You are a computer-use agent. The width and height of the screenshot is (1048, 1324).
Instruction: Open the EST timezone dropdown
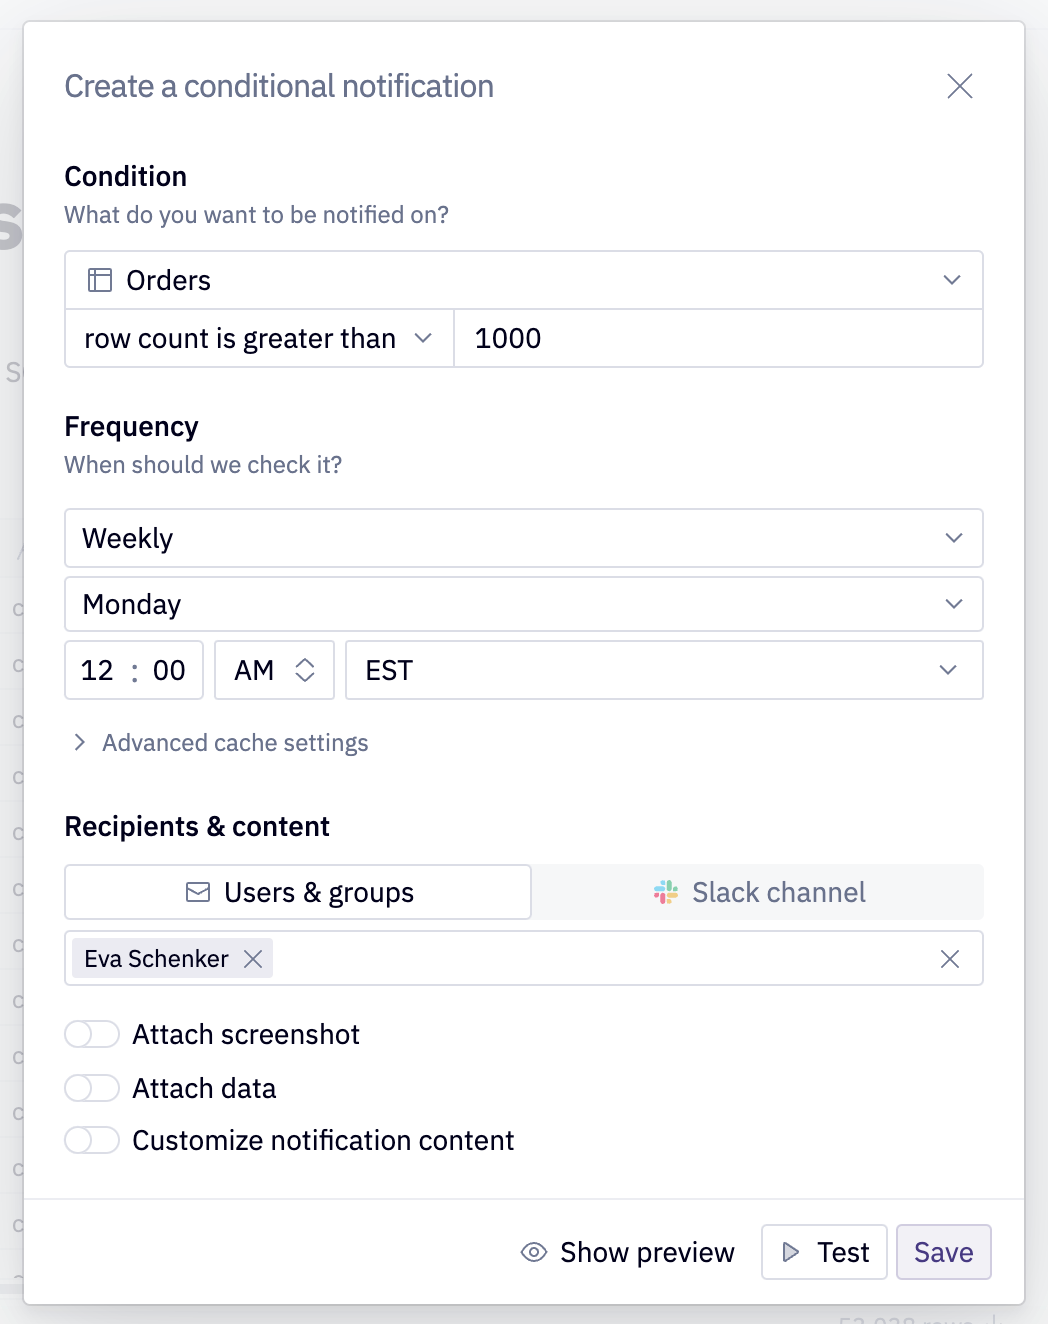(663, 670)
